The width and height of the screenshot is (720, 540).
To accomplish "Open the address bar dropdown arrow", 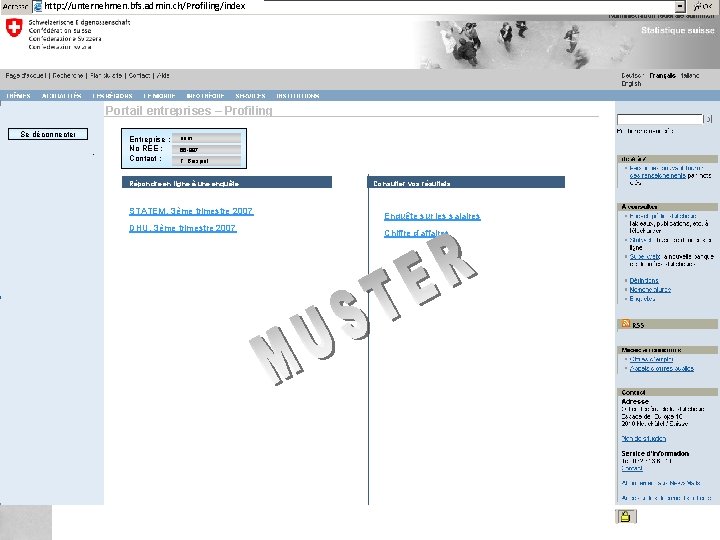I will click(x=680, y=6).
